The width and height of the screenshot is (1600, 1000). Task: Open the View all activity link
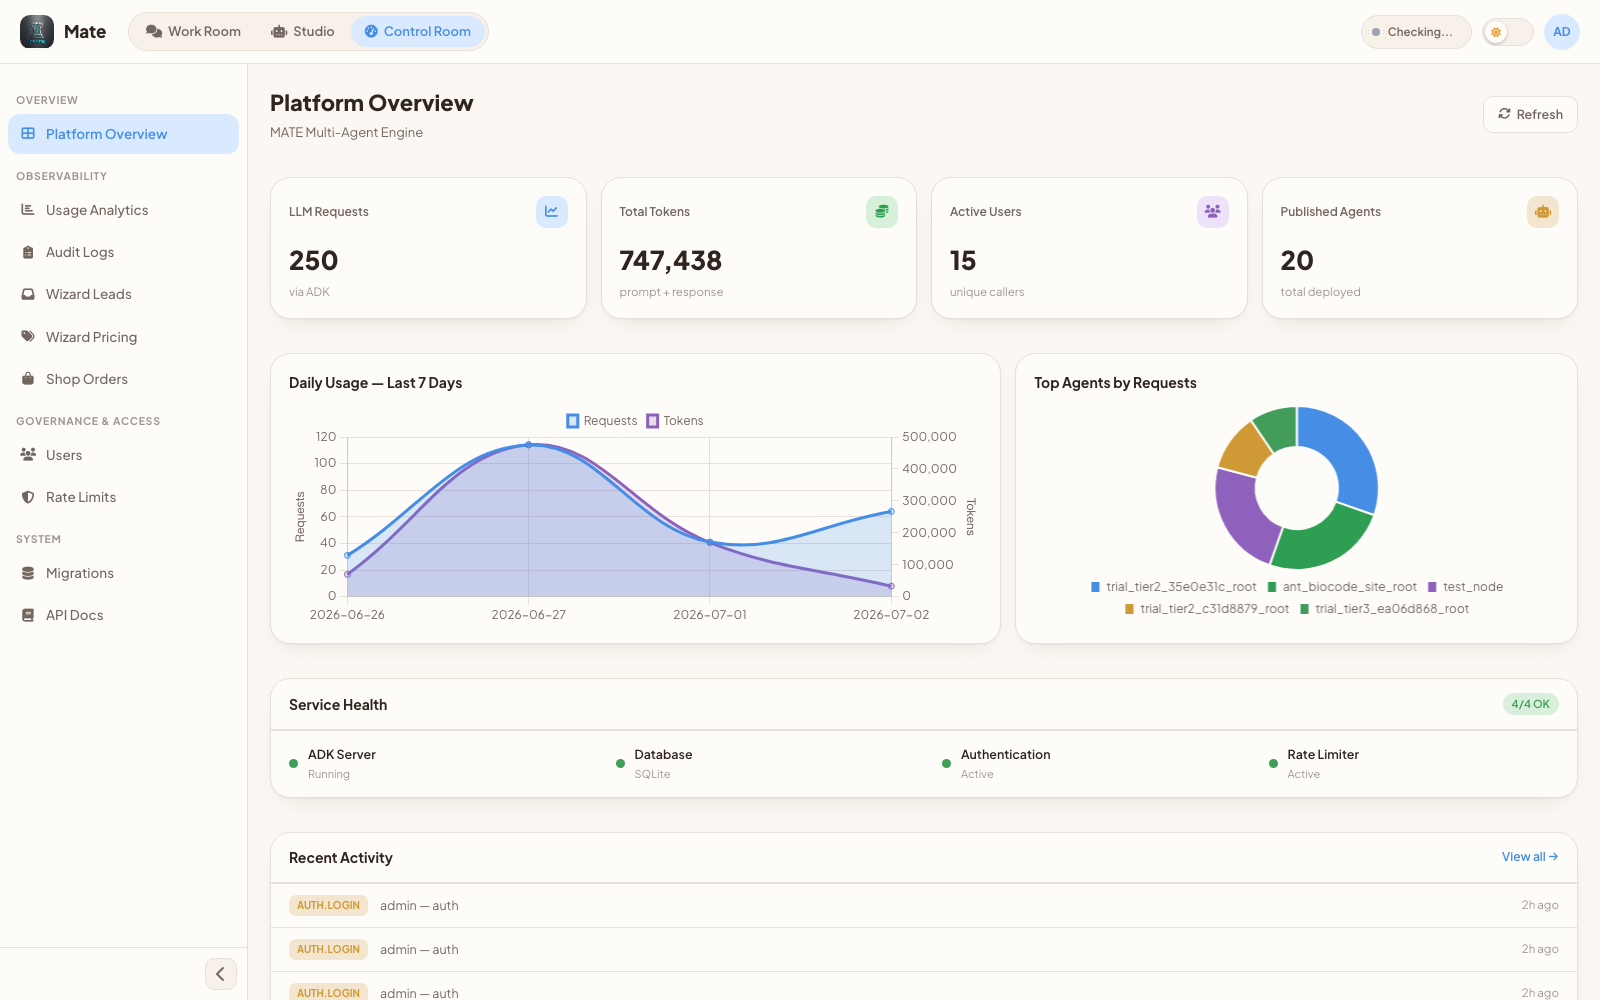(1530, 857)
